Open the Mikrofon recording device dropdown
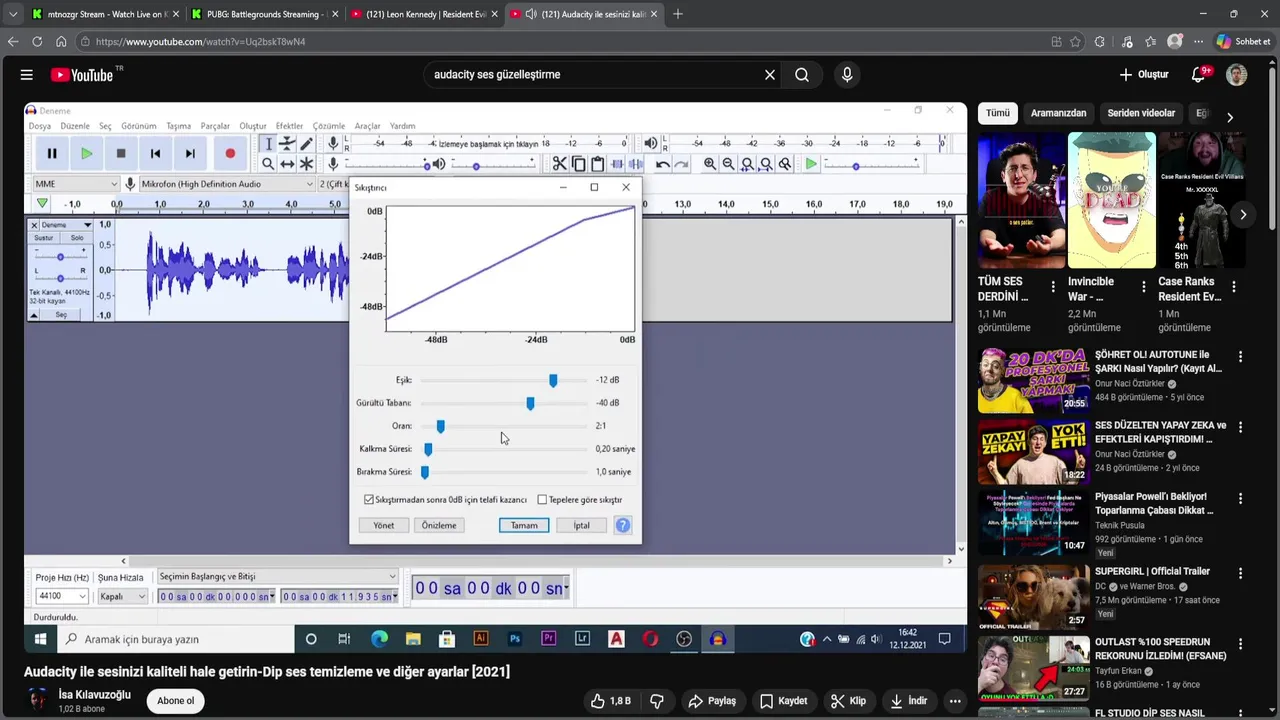1280x720 pixels. coord(227,184)
